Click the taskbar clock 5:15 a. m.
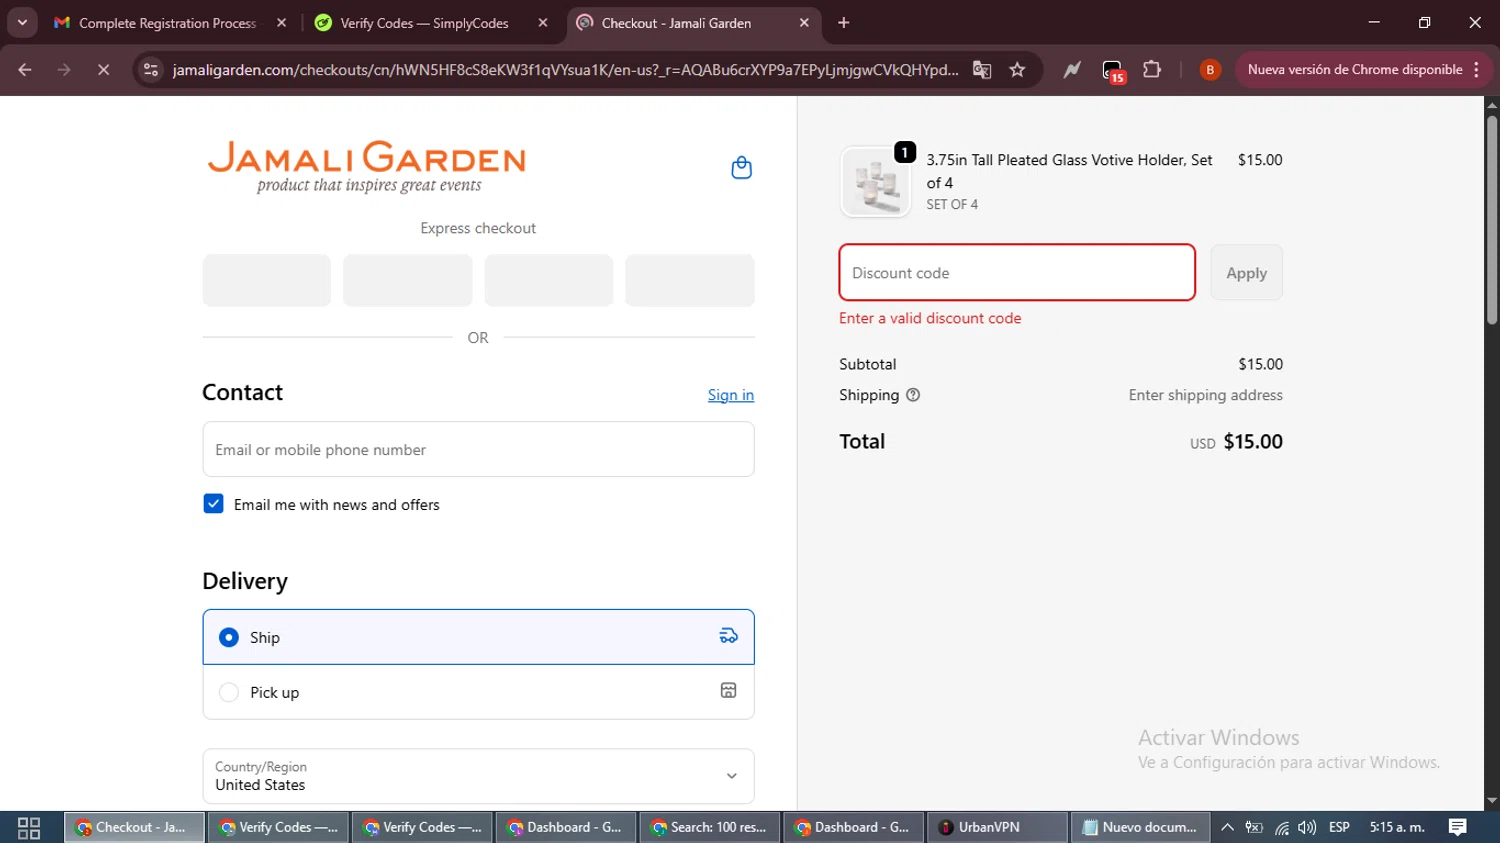The width and height of the screenshot is (1500, 843). tap(1397, 827)
